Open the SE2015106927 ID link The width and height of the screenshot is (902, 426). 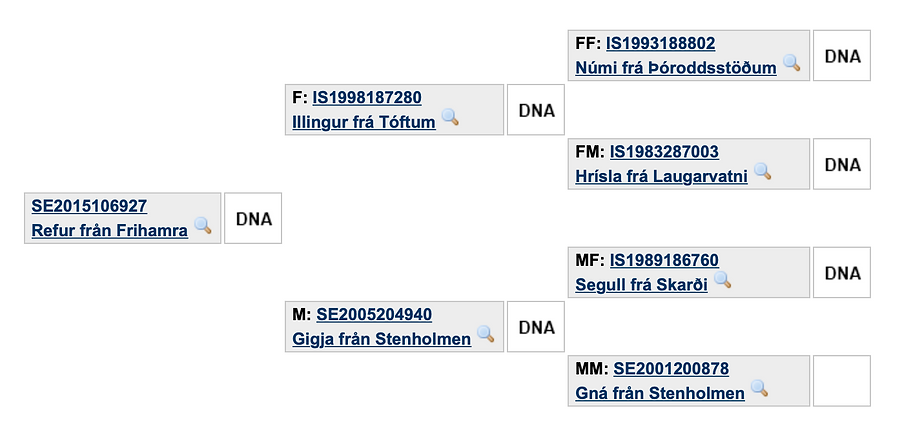[89, 206]
